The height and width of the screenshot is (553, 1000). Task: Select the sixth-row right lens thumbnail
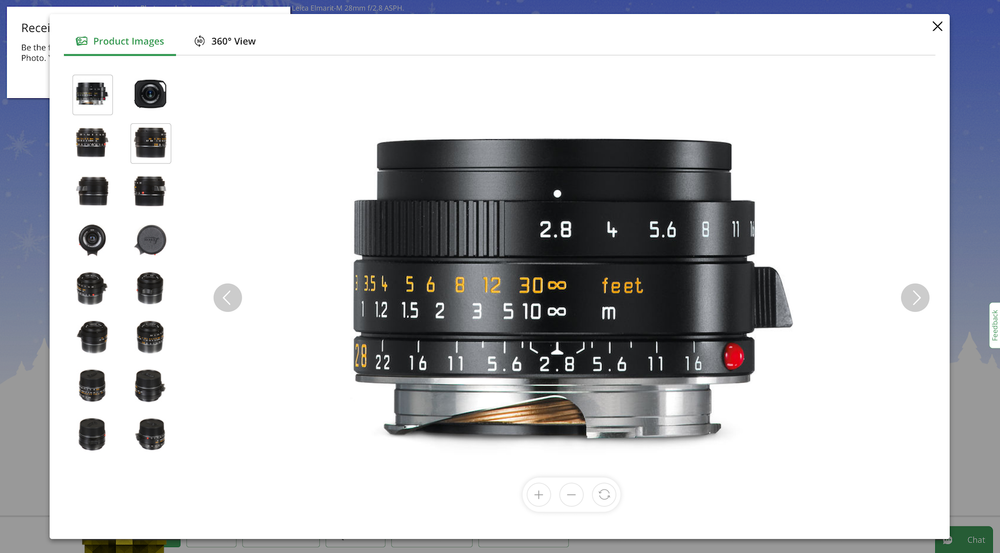click(x=151, y=337)
